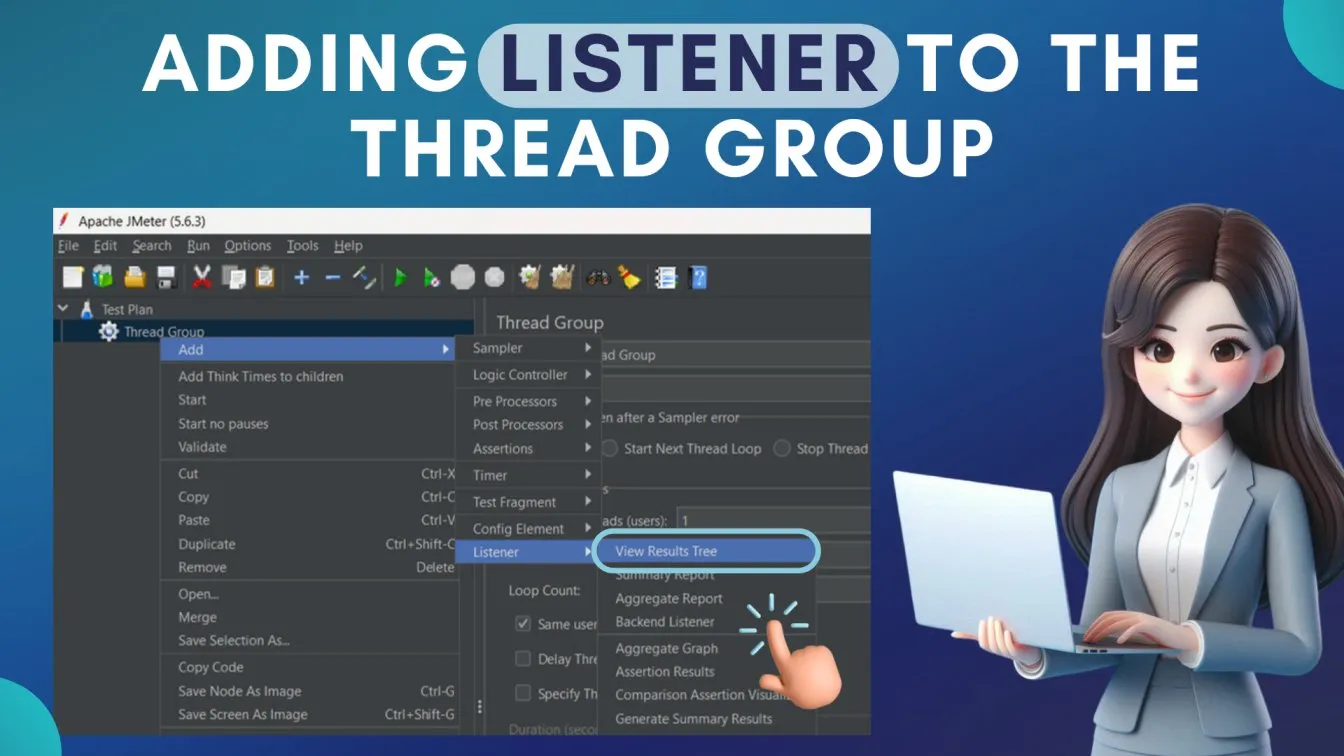Open the Edit menu
This screenshot has height=756, width=1344.
click(105, 246)
